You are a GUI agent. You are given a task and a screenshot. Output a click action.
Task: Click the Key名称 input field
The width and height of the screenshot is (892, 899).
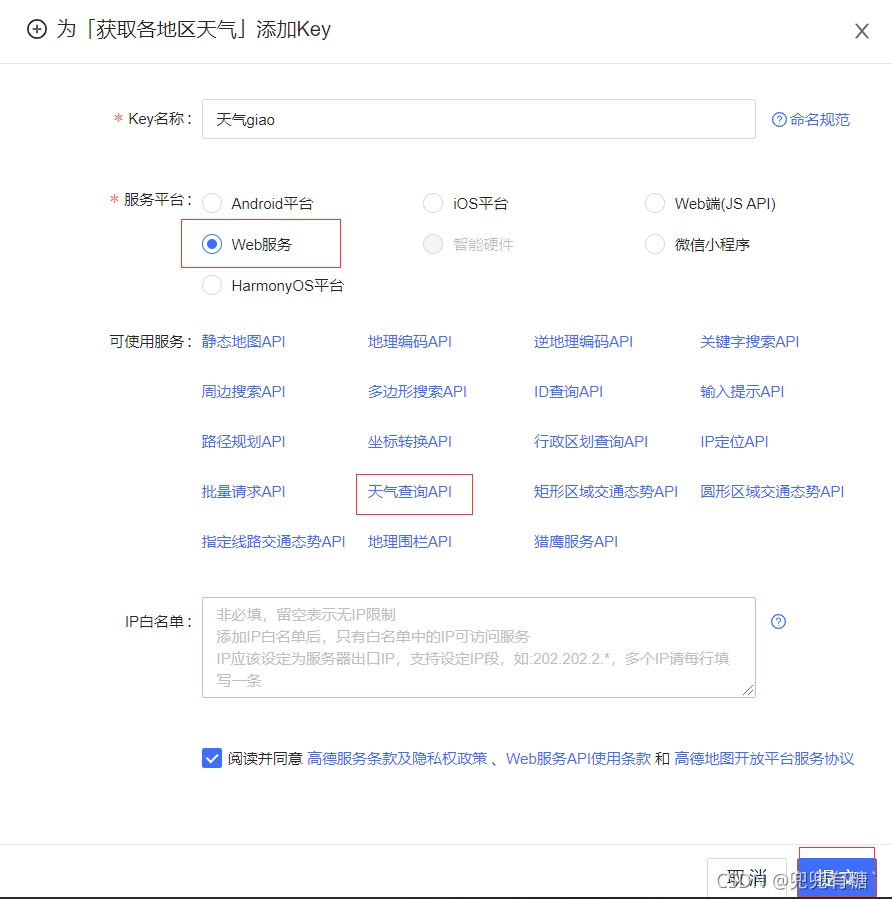(x=479, y=119)
